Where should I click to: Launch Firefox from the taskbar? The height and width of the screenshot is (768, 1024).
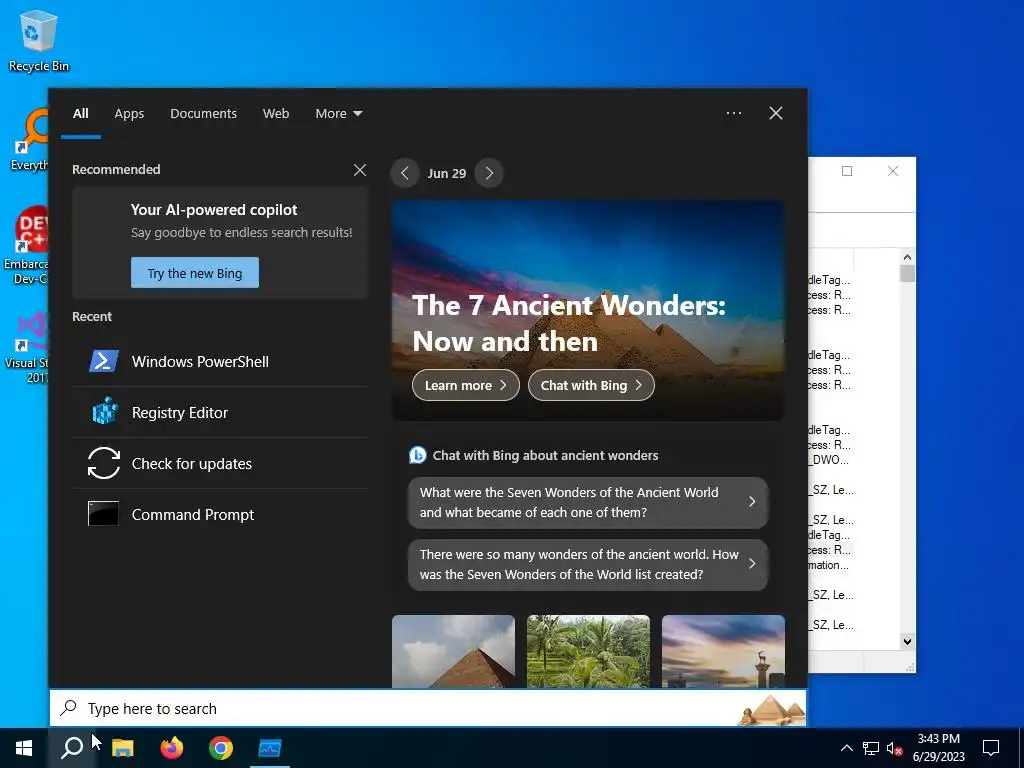[x=172, y=748]
